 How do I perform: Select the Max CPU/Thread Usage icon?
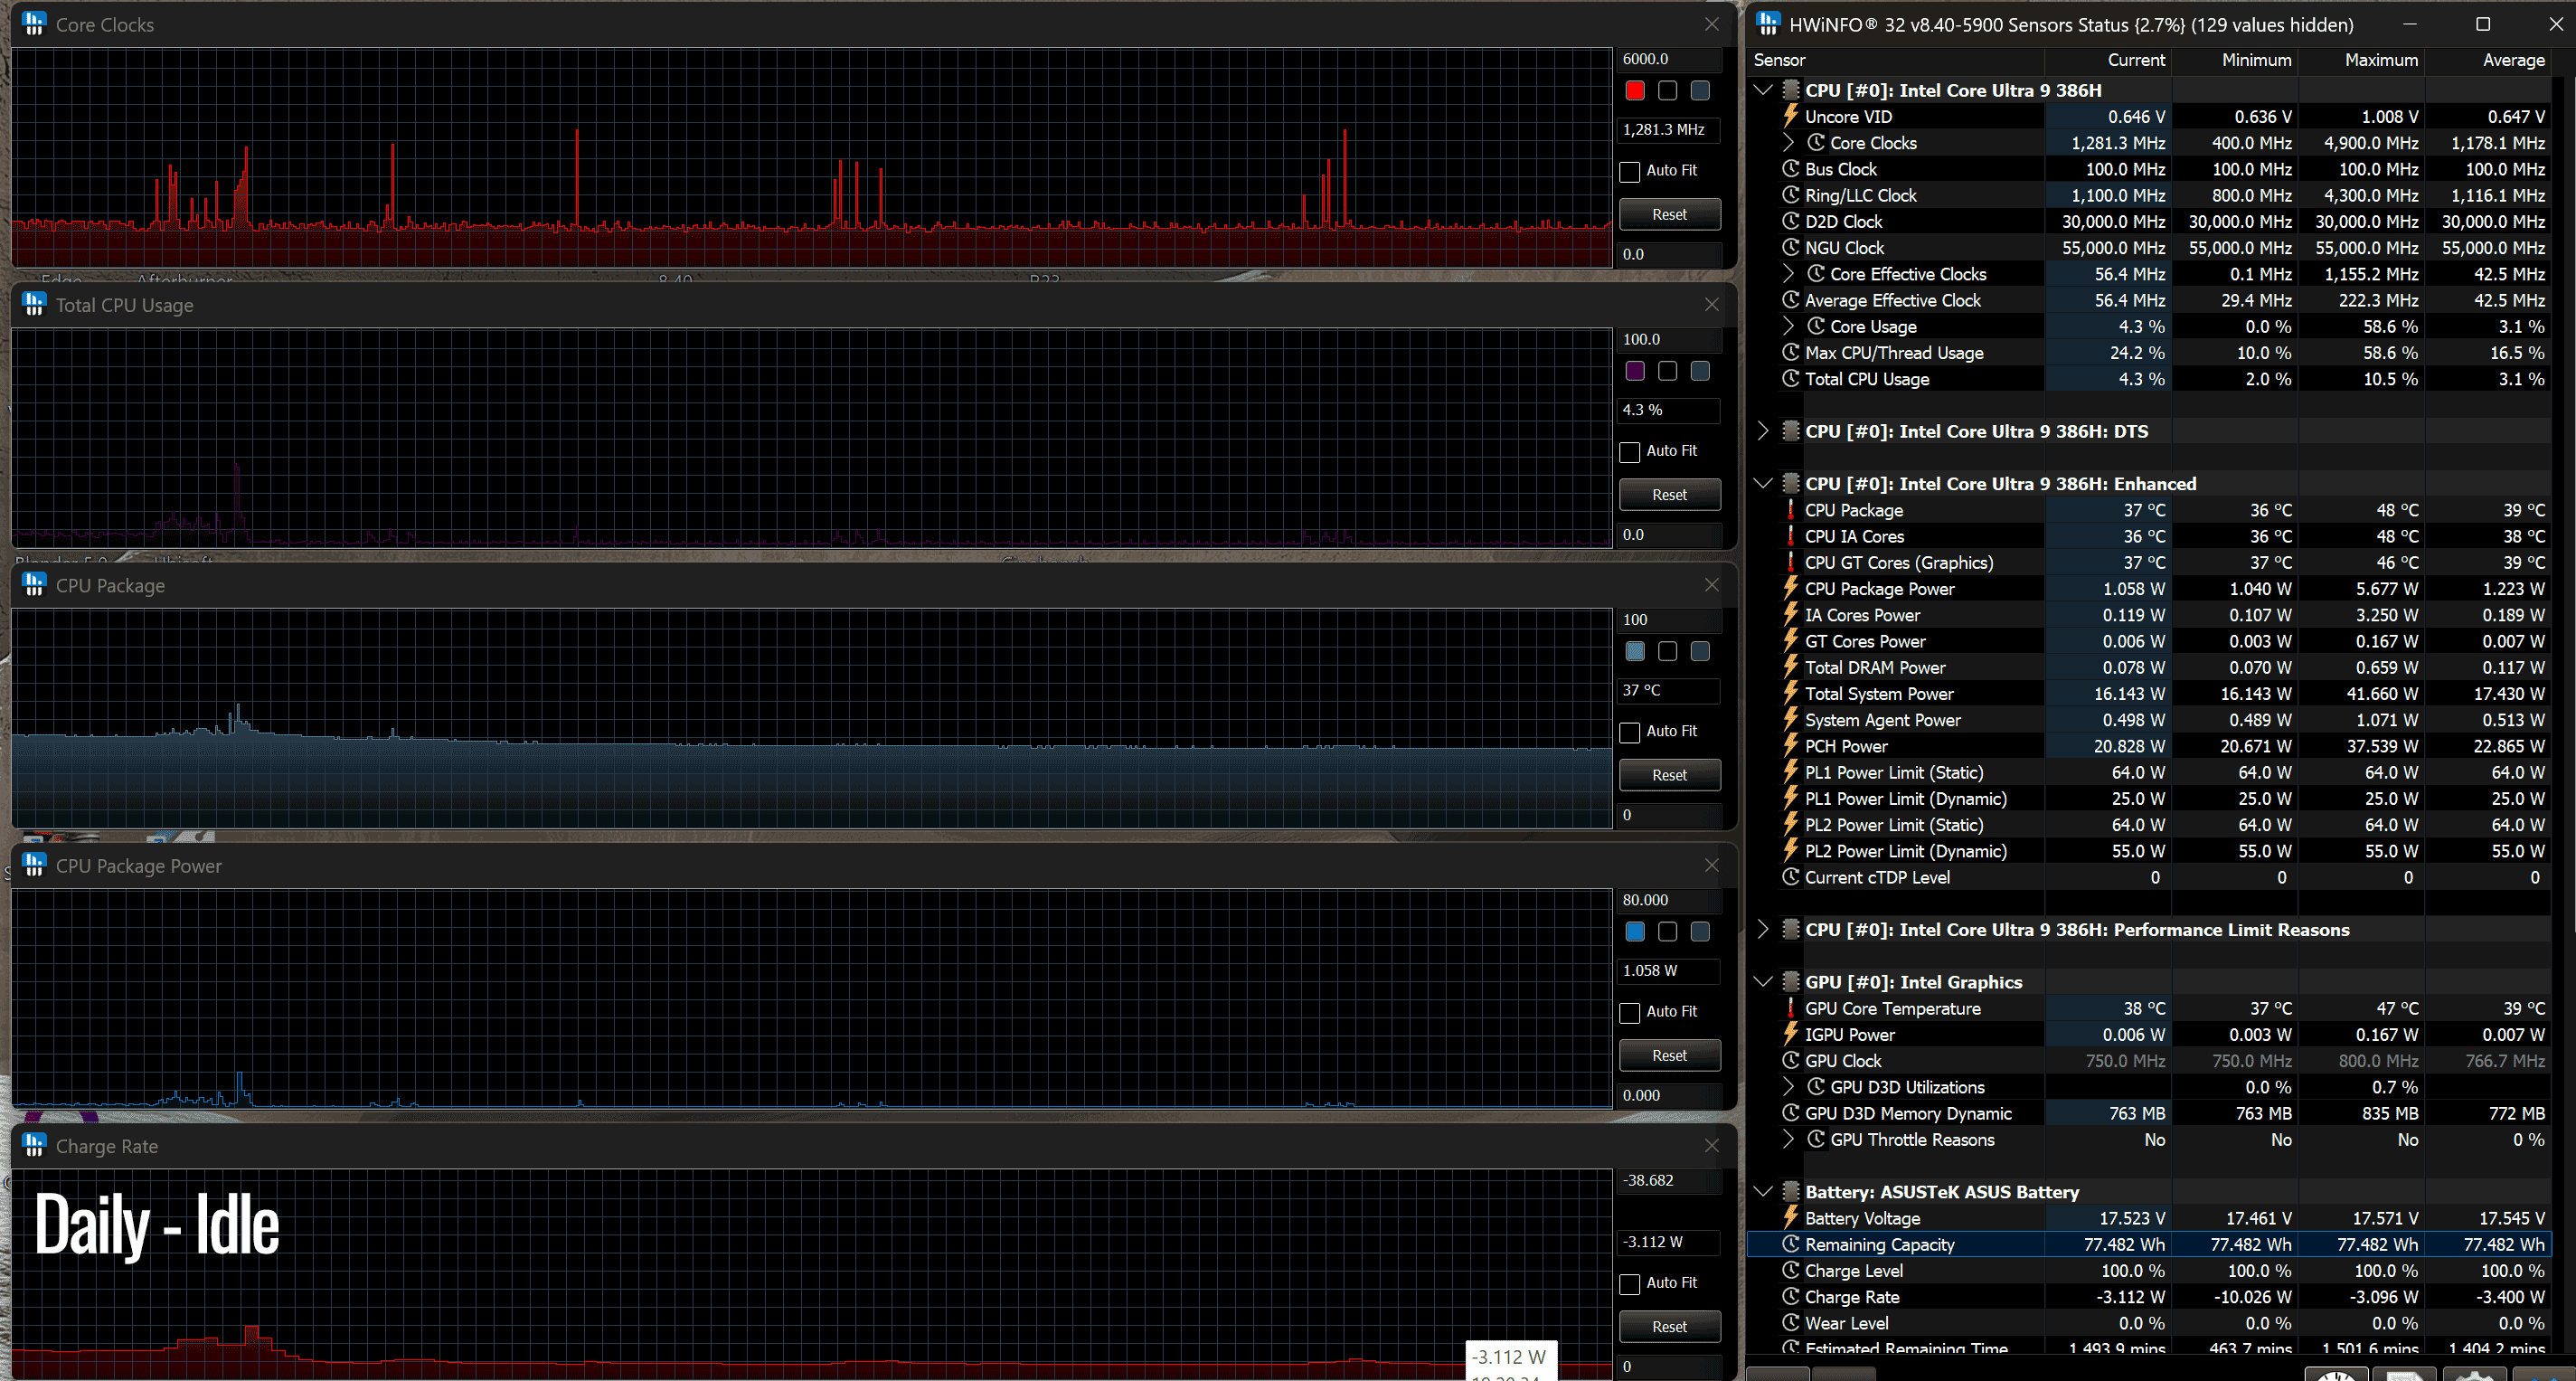coord(1791,352)
